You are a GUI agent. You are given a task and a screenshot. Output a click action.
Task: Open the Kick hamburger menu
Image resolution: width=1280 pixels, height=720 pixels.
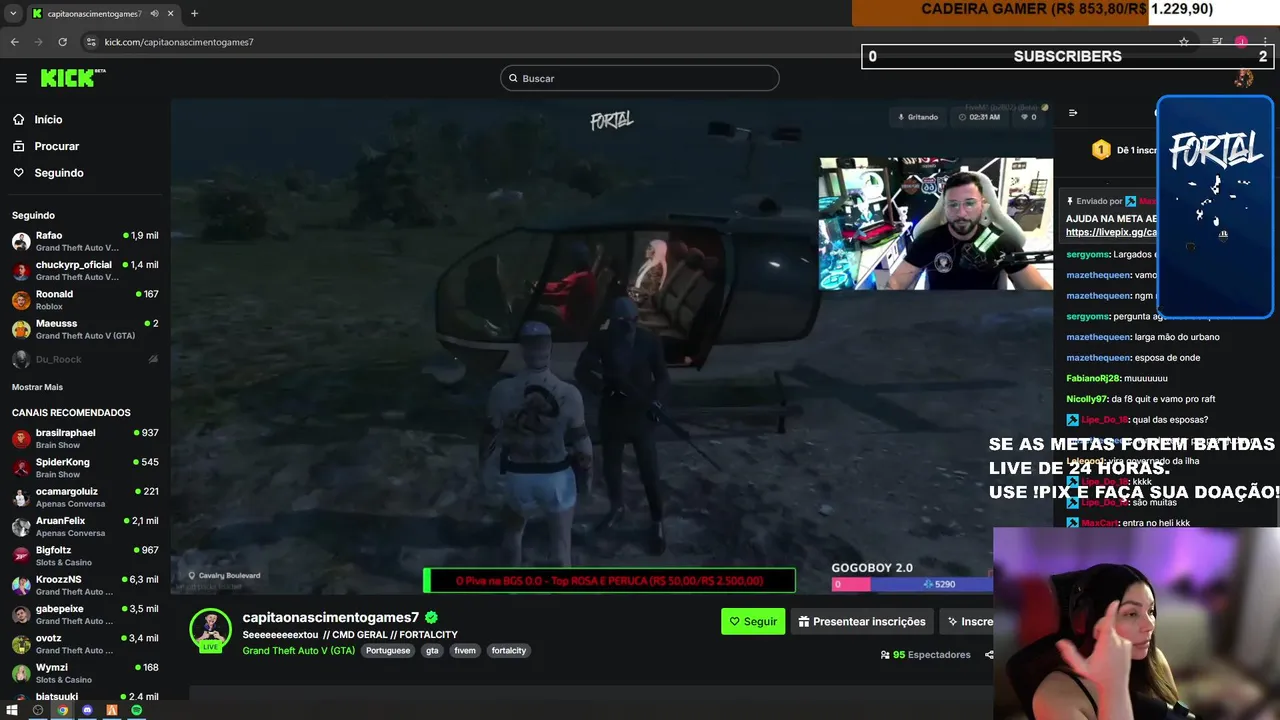pyautogui.click(x=21, y=78)
